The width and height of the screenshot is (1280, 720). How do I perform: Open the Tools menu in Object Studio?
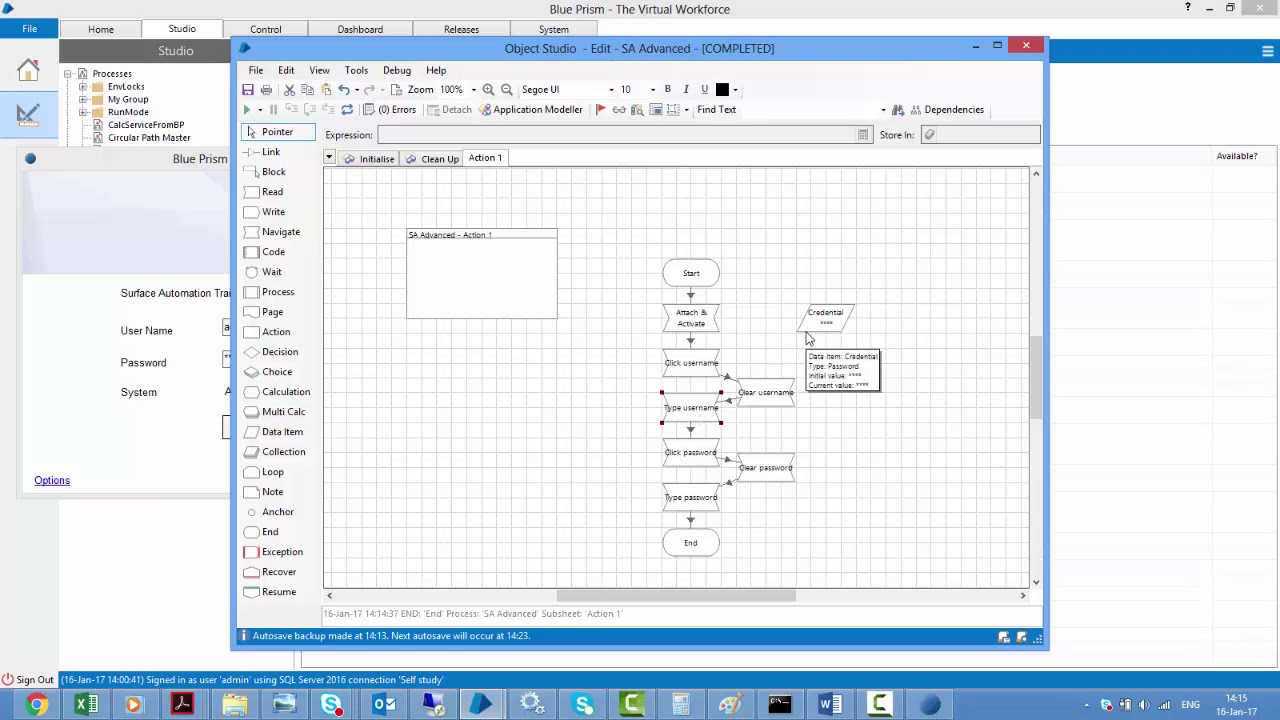point(356,70)
